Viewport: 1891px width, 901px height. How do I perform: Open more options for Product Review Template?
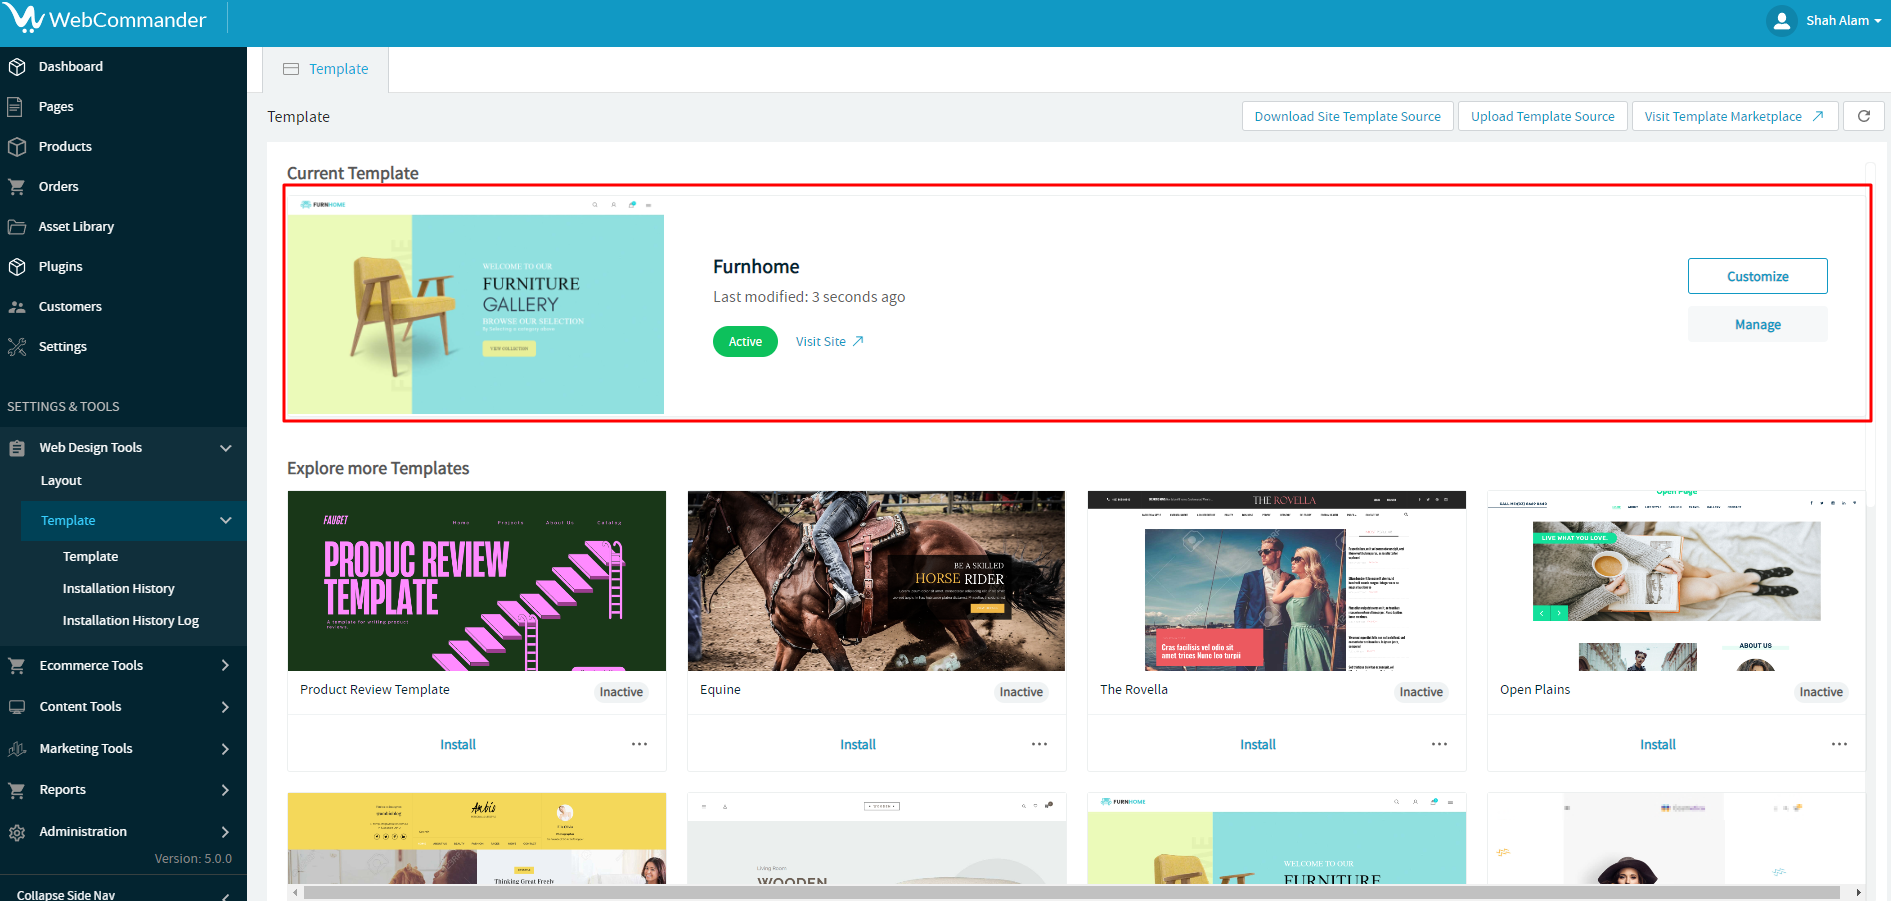click(x=639, y=744)
